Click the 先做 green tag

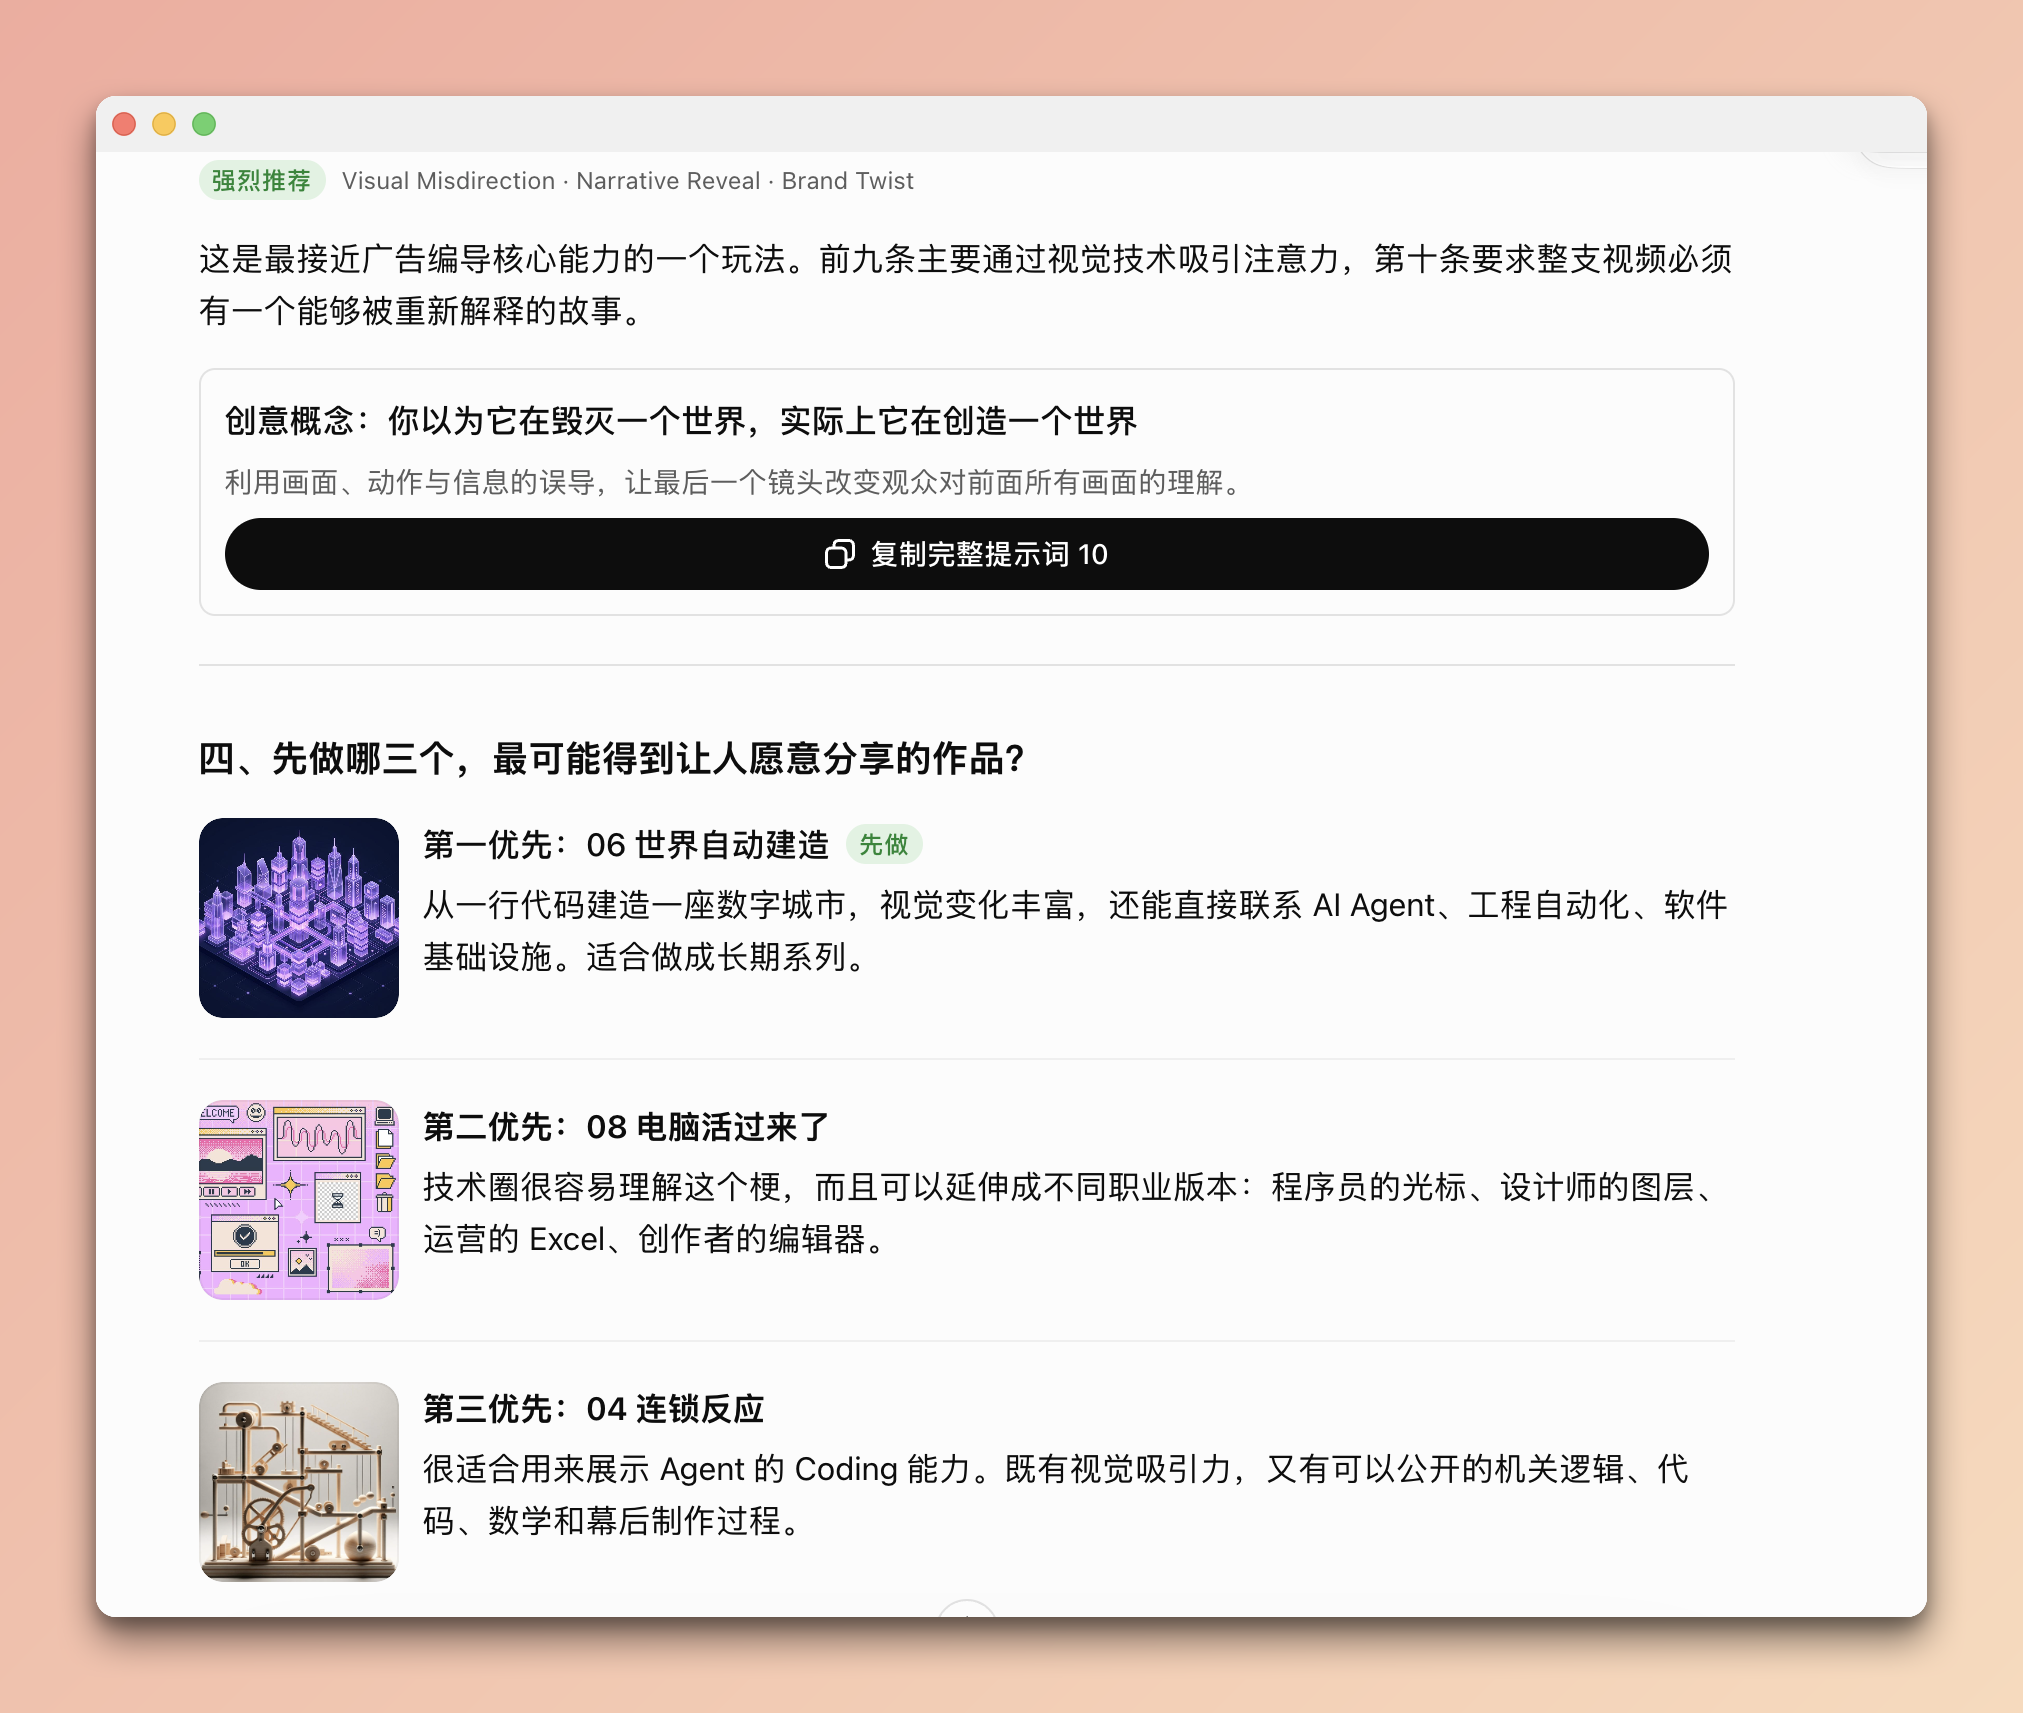click(884, 845)
